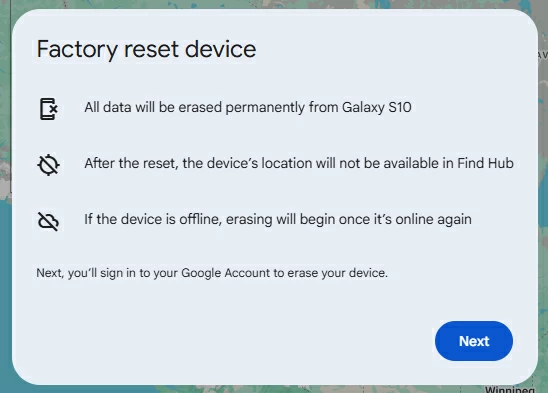Click the teal water area of map
Viewport: 548px width, 393px height.
(x=5, y=297)
